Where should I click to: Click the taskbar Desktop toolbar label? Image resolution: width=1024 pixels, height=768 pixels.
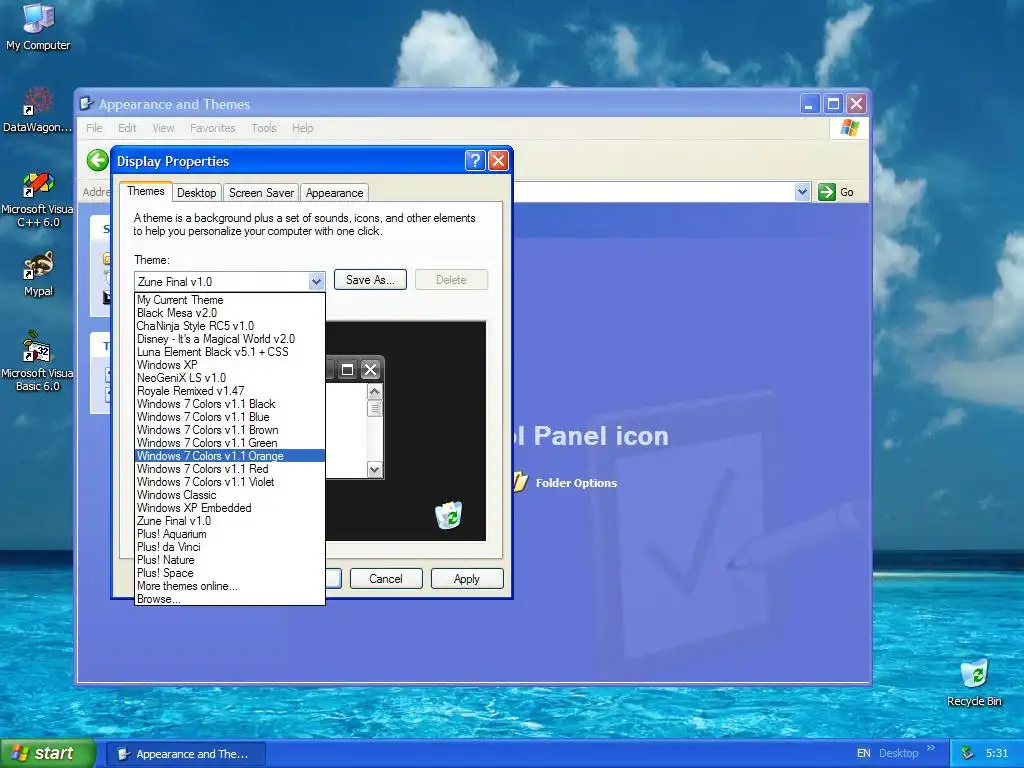click(x=899, y=754)
